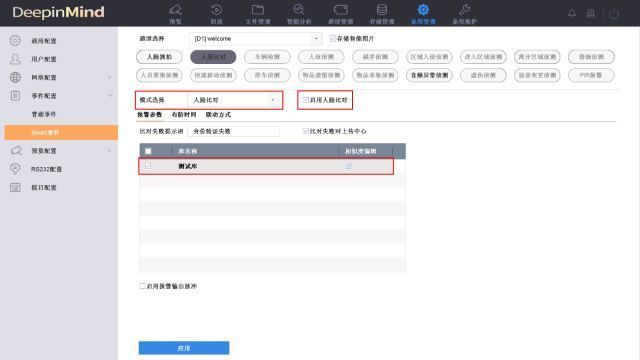640x360 pixels.
Task: Click the event config (事件配置) clipboard icon
Action: (15, 96)
